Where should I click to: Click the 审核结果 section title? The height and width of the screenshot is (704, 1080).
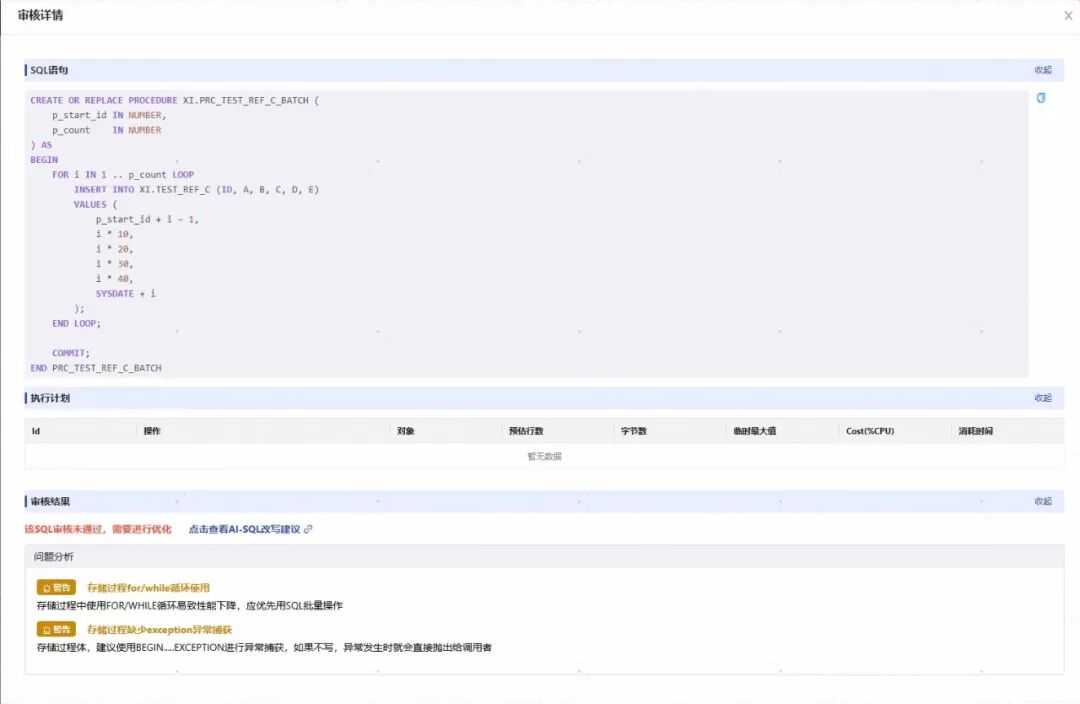50,501
